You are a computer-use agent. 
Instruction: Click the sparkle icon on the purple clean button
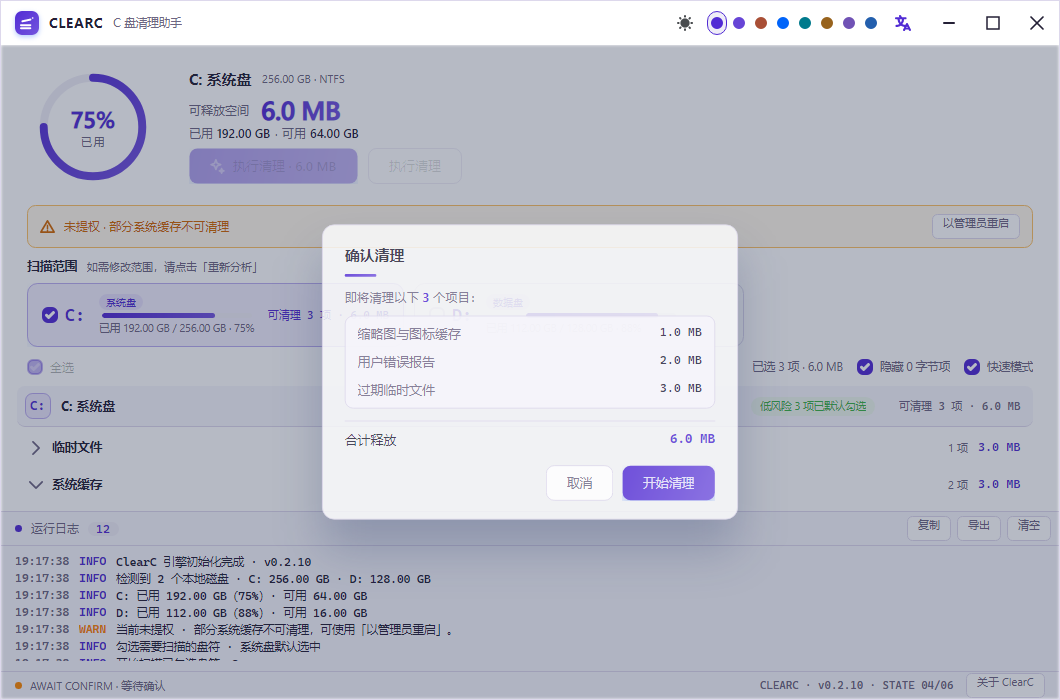pyautogui.click(x=217, y=166)
